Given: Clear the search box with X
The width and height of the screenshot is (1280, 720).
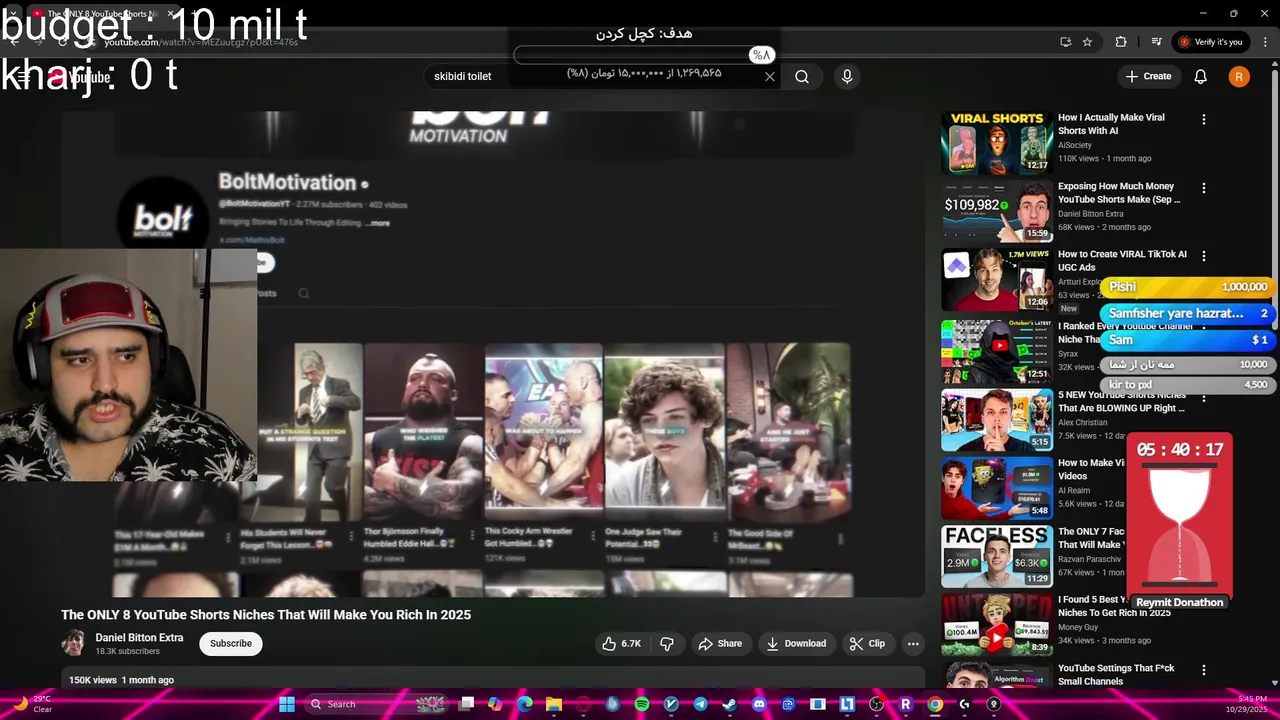Looking at the screenshot, I should (x=770, y=76).
